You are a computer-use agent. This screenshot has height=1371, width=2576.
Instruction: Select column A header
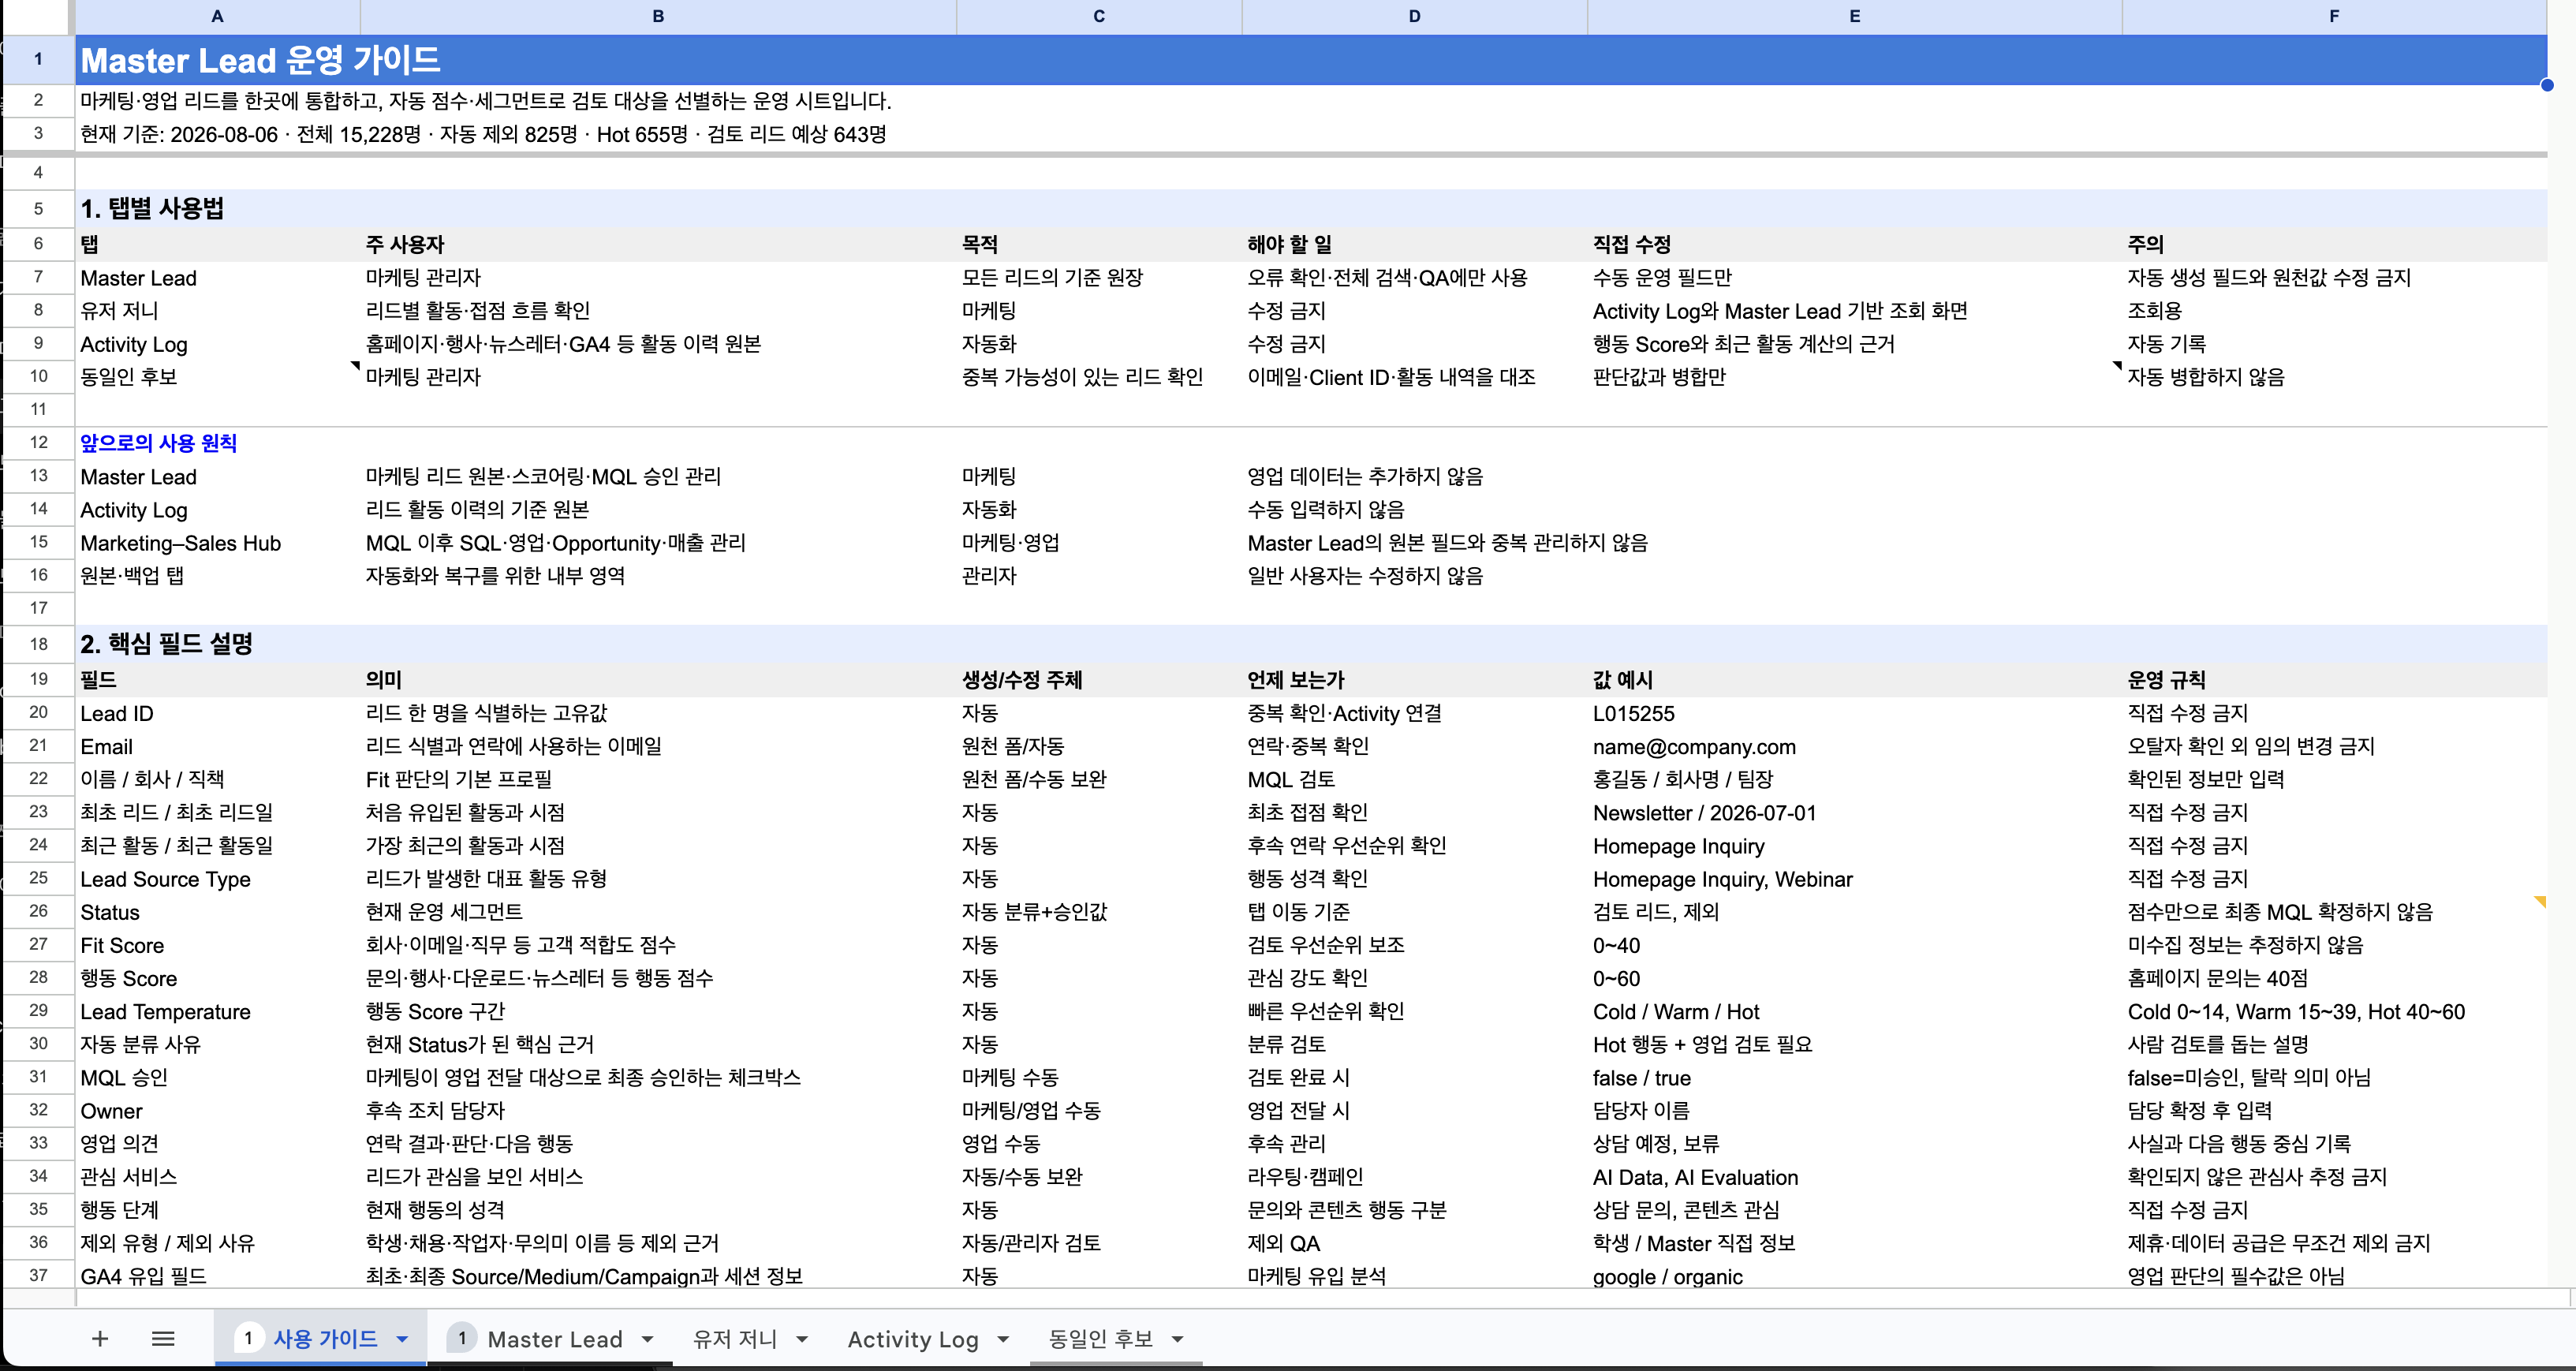click(217, 16)
